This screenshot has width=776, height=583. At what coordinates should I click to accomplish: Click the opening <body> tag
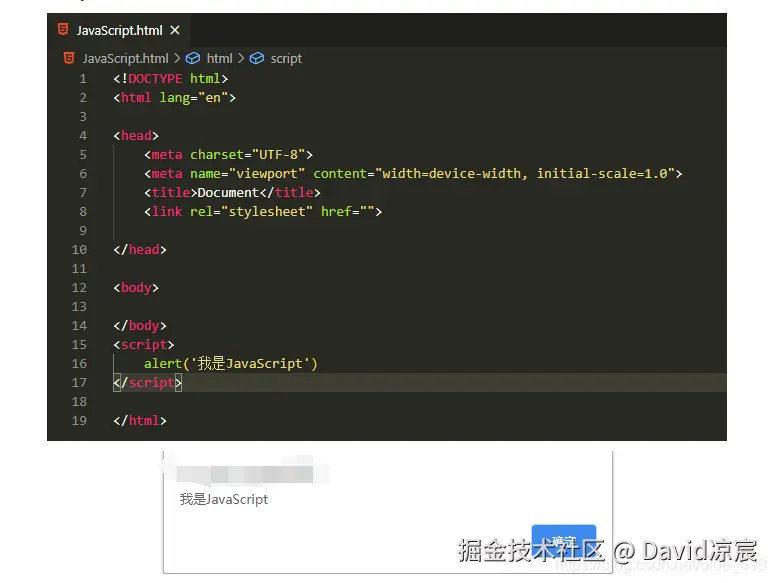(x=136, y=288)
